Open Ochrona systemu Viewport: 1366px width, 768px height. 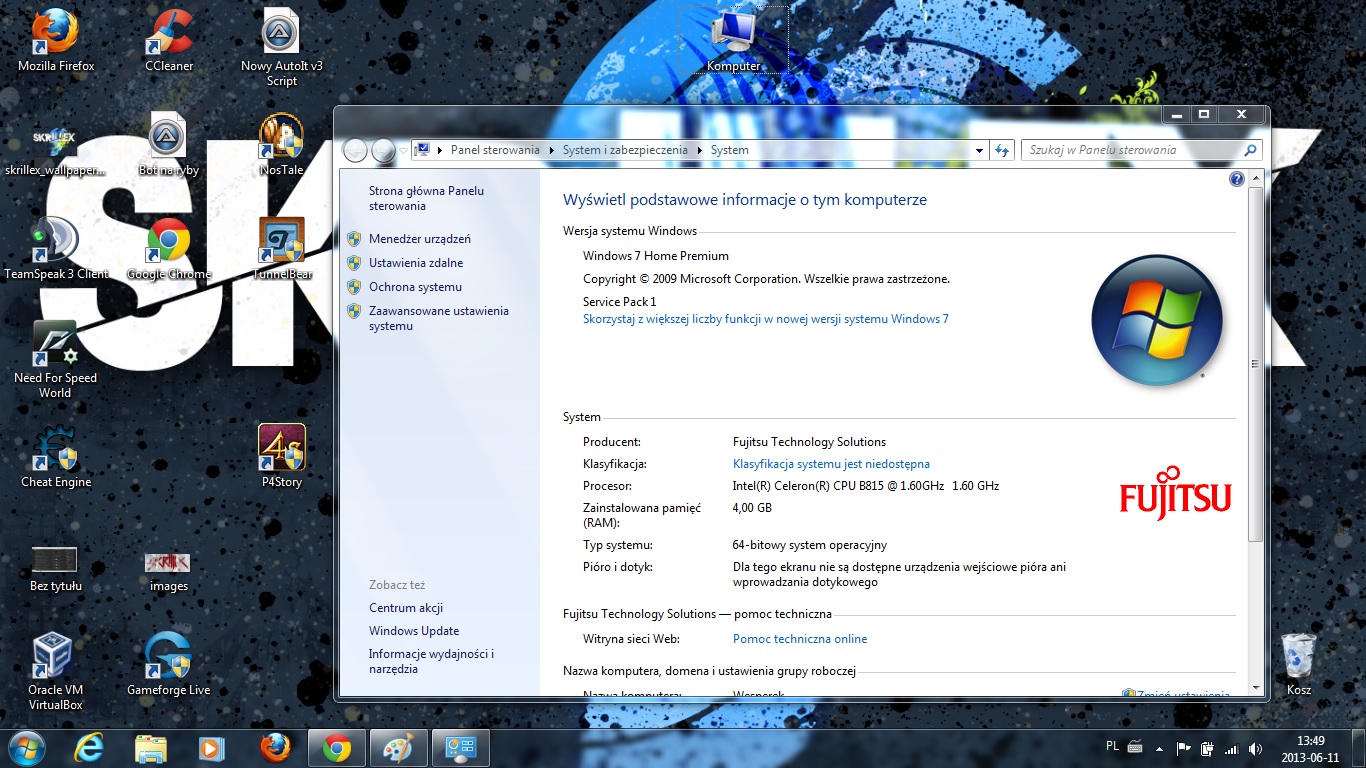tap(415, 287)
